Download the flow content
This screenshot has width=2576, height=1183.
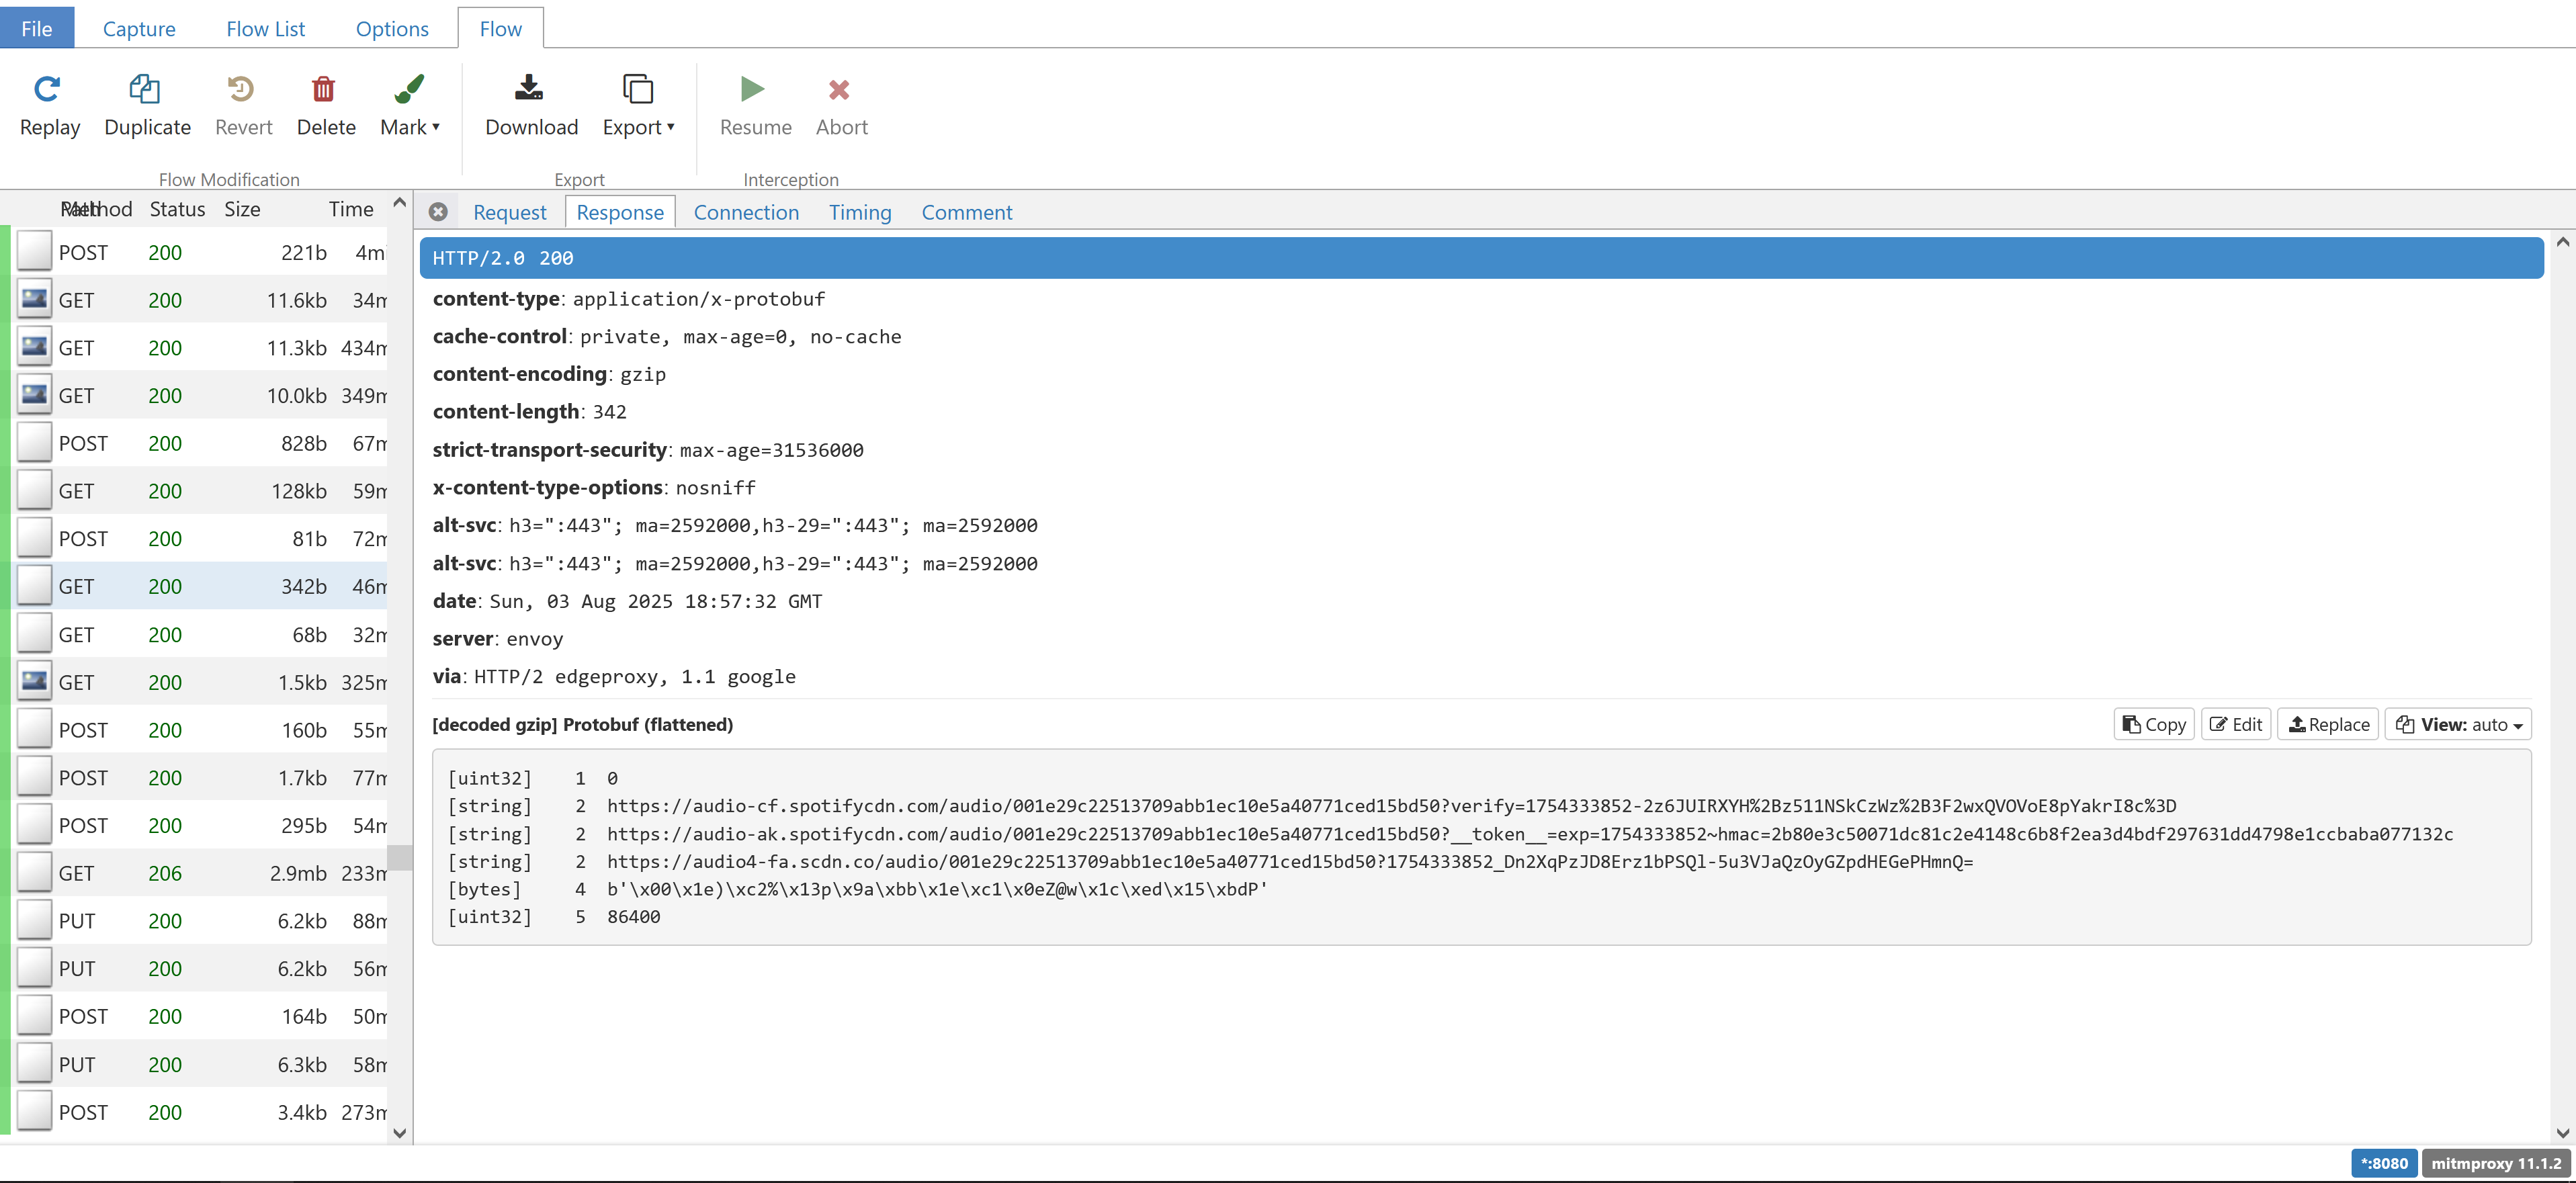[x=530, y=90]
